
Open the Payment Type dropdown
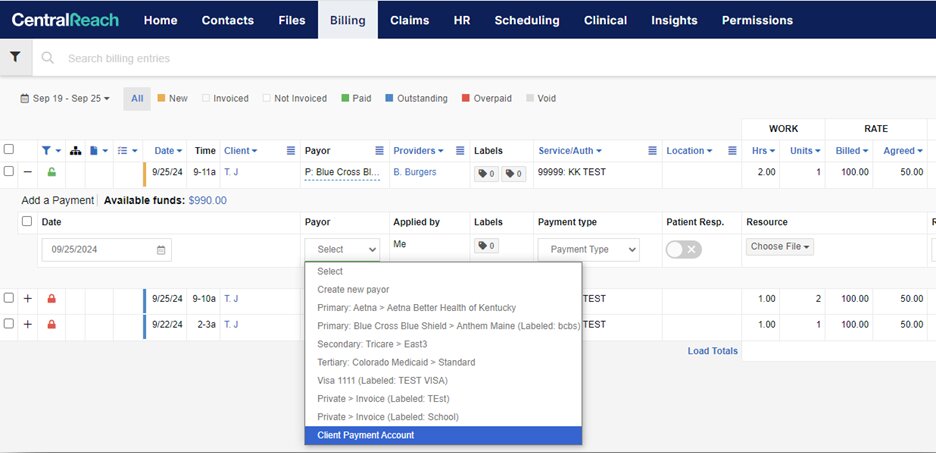click(x=588, y=249)
